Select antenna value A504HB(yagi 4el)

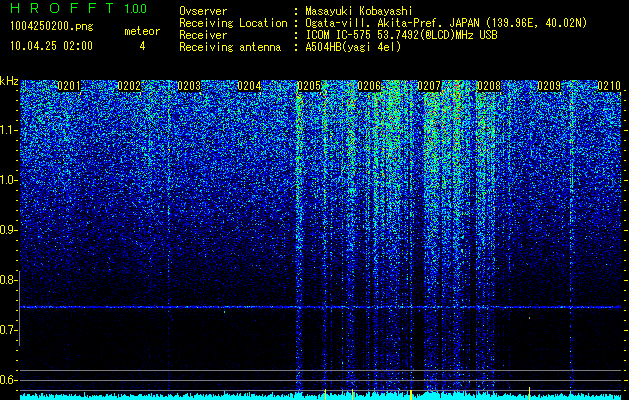click(x=353, y=47)
